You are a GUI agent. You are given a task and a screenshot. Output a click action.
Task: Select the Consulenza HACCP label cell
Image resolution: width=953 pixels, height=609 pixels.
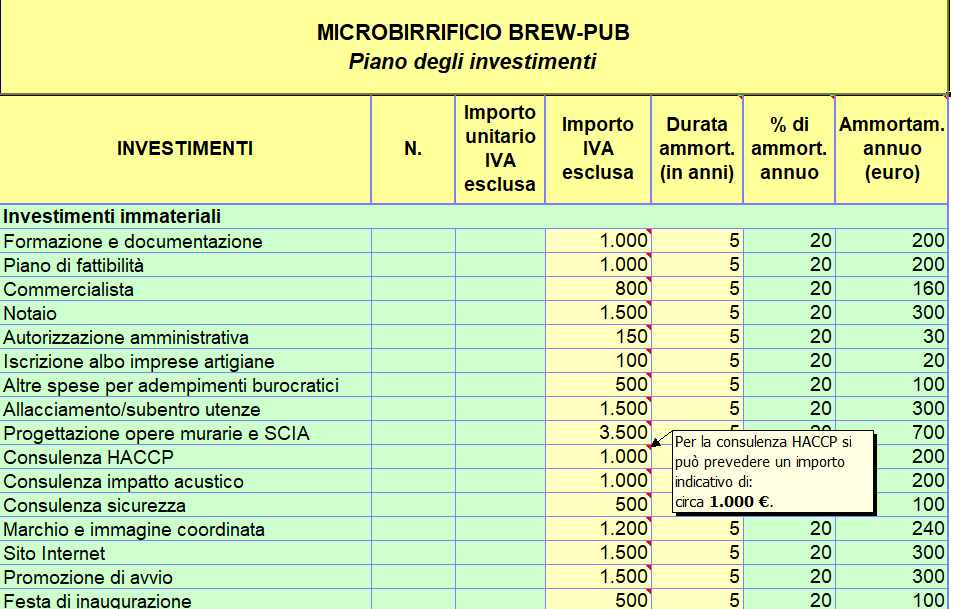(185, 457)
